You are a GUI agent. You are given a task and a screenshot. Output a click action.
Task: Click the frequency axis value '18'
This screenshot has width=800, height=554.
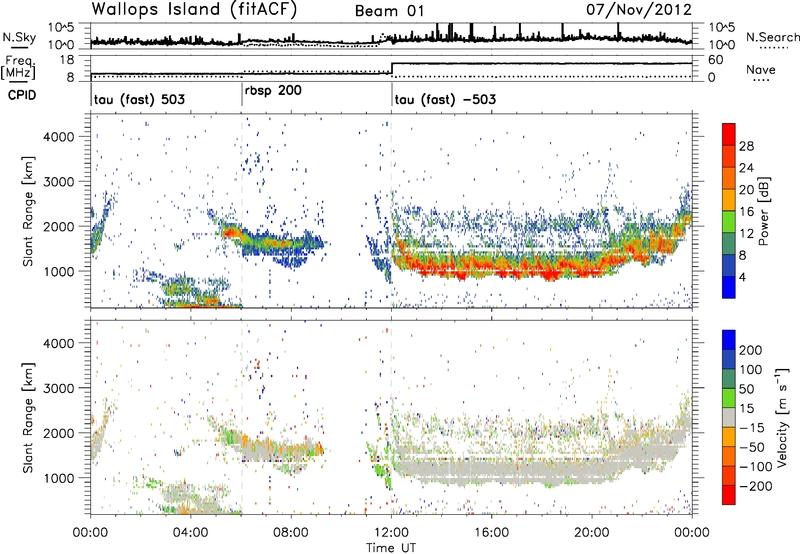click(67, 60)
